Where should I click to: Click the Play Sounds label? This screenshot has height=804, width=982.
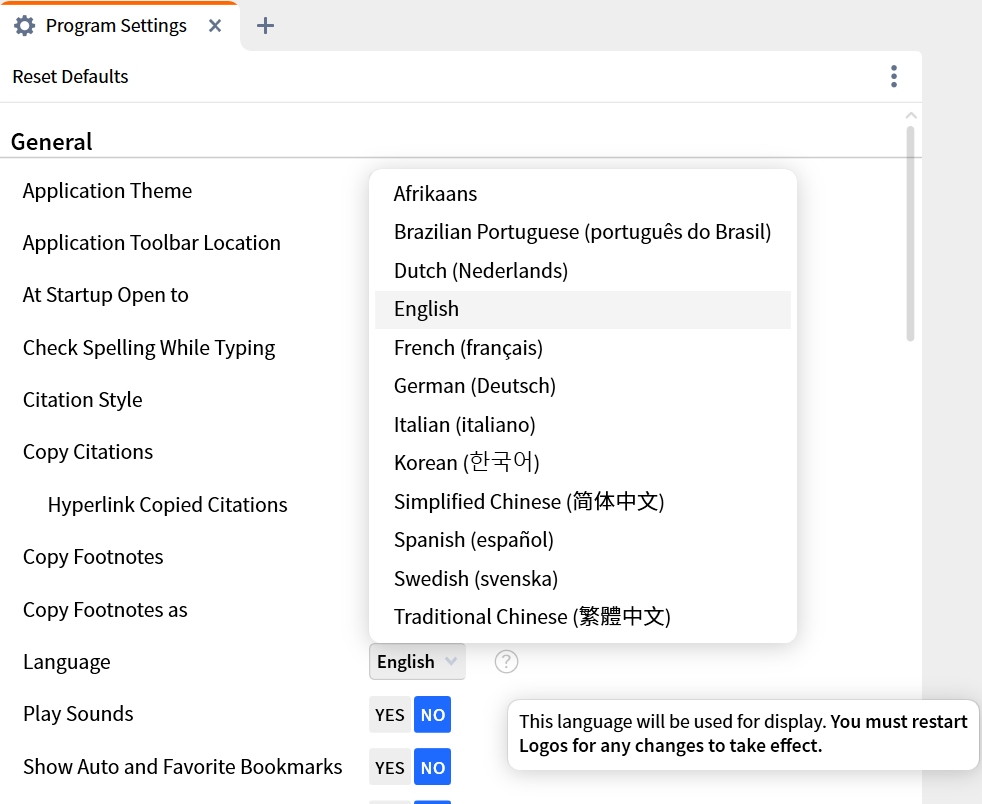[78, 714]
